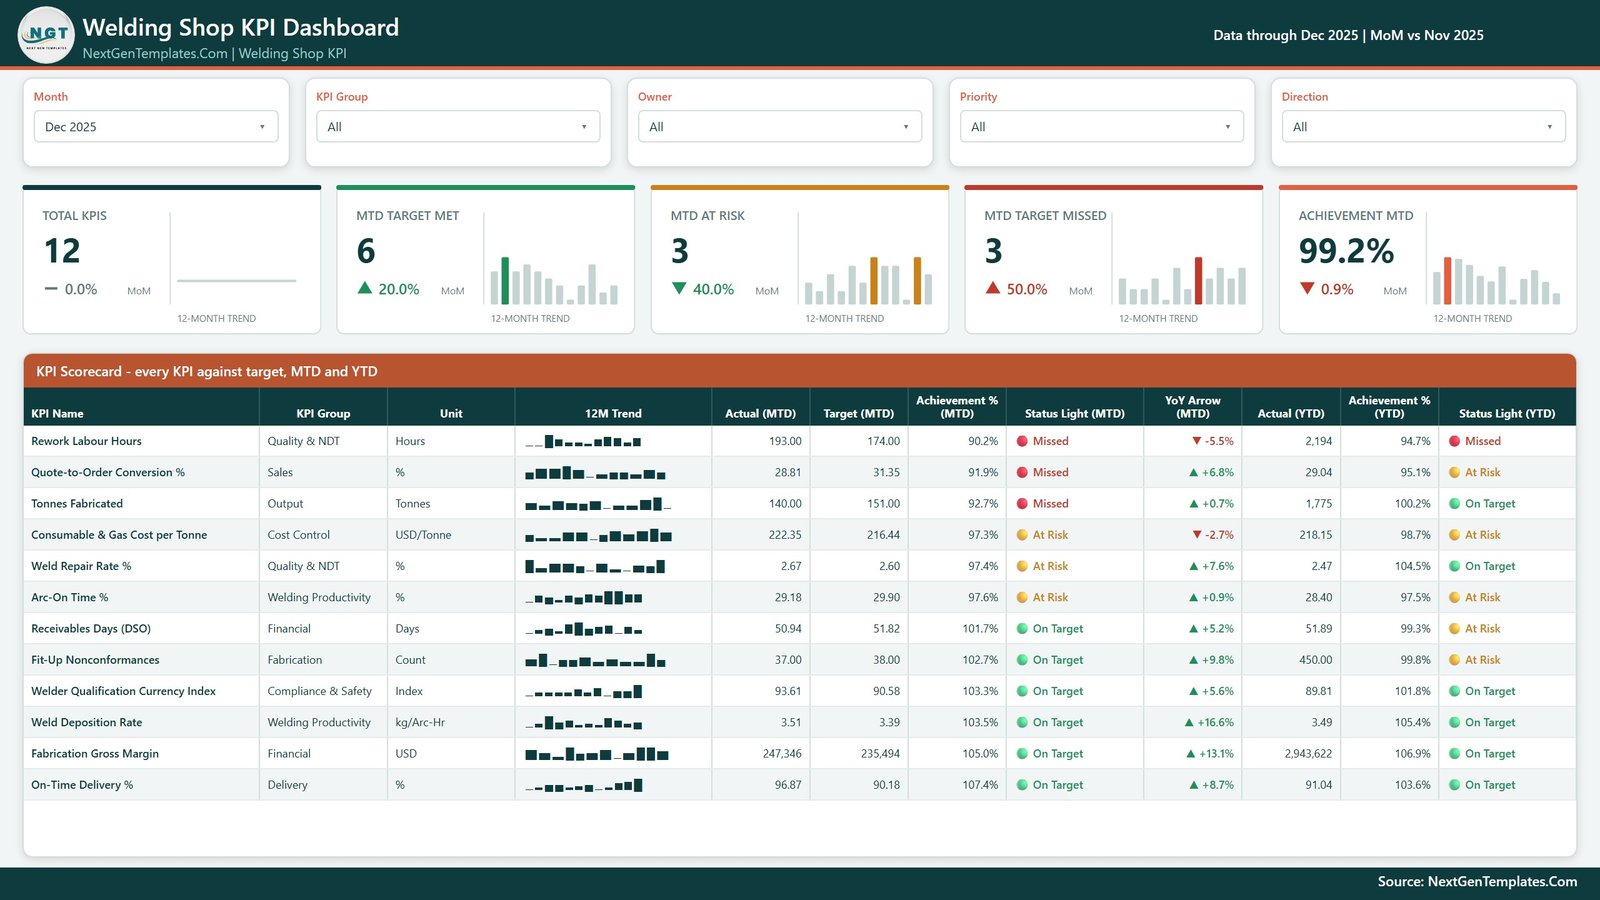
Task: Click Rework Labour Hours YoY down arrow
Action: 1196,441
